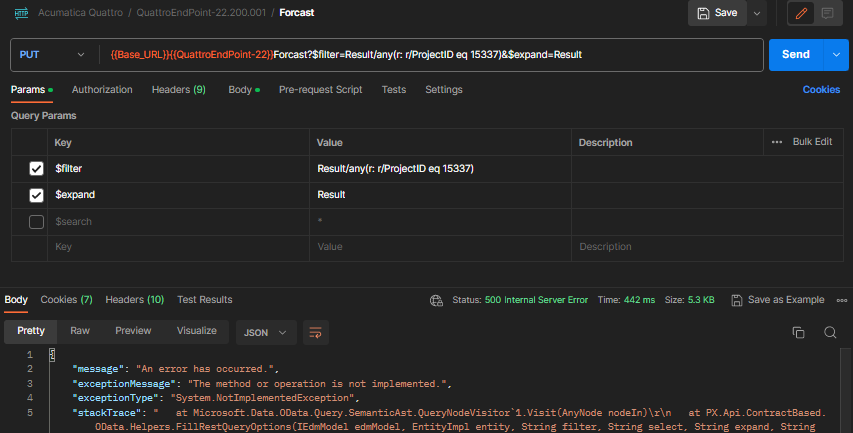Open the Pre-request Script tab
853x433 pixels.
click(x=320, y=90)
